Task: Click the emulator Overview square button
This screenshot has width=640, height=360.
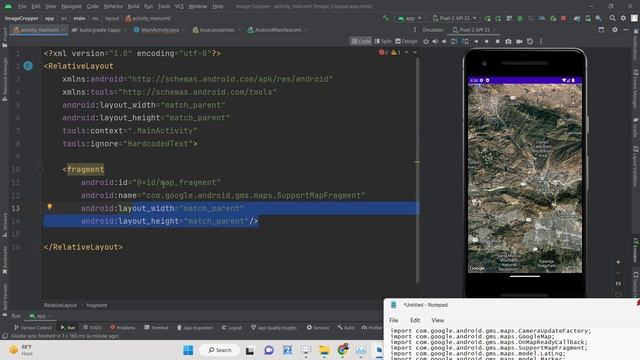Action: point(497,41)
